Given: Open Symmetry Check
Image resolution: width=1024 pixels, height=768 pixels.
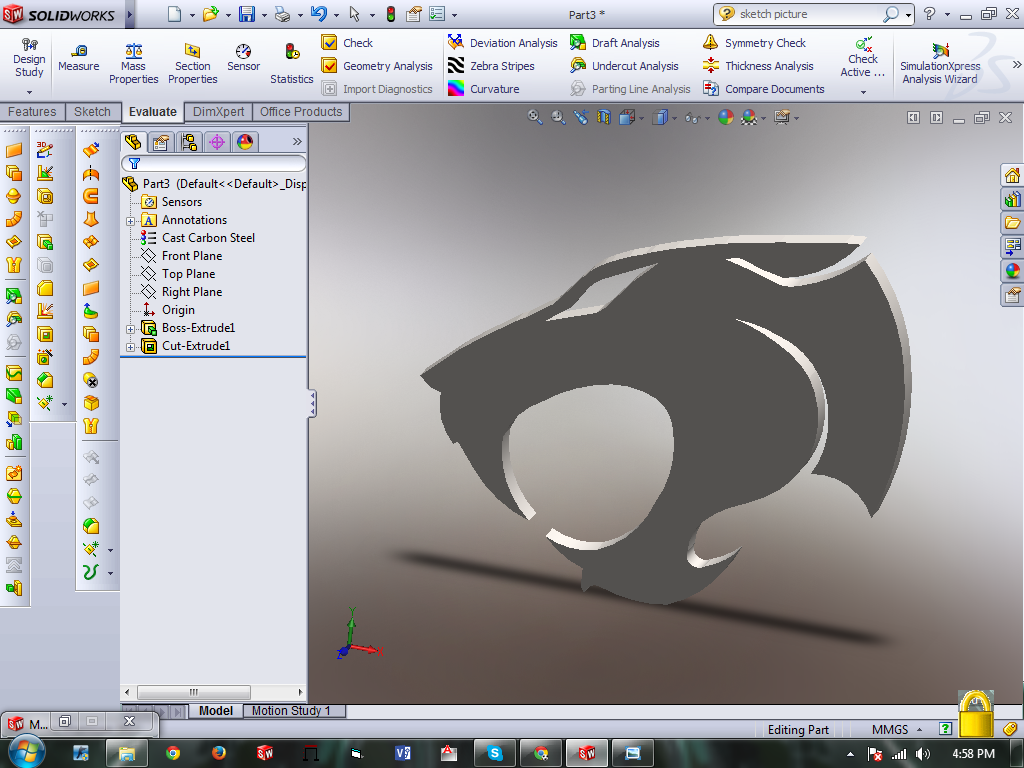Looking at the screenshot, I should pos(754,43).
